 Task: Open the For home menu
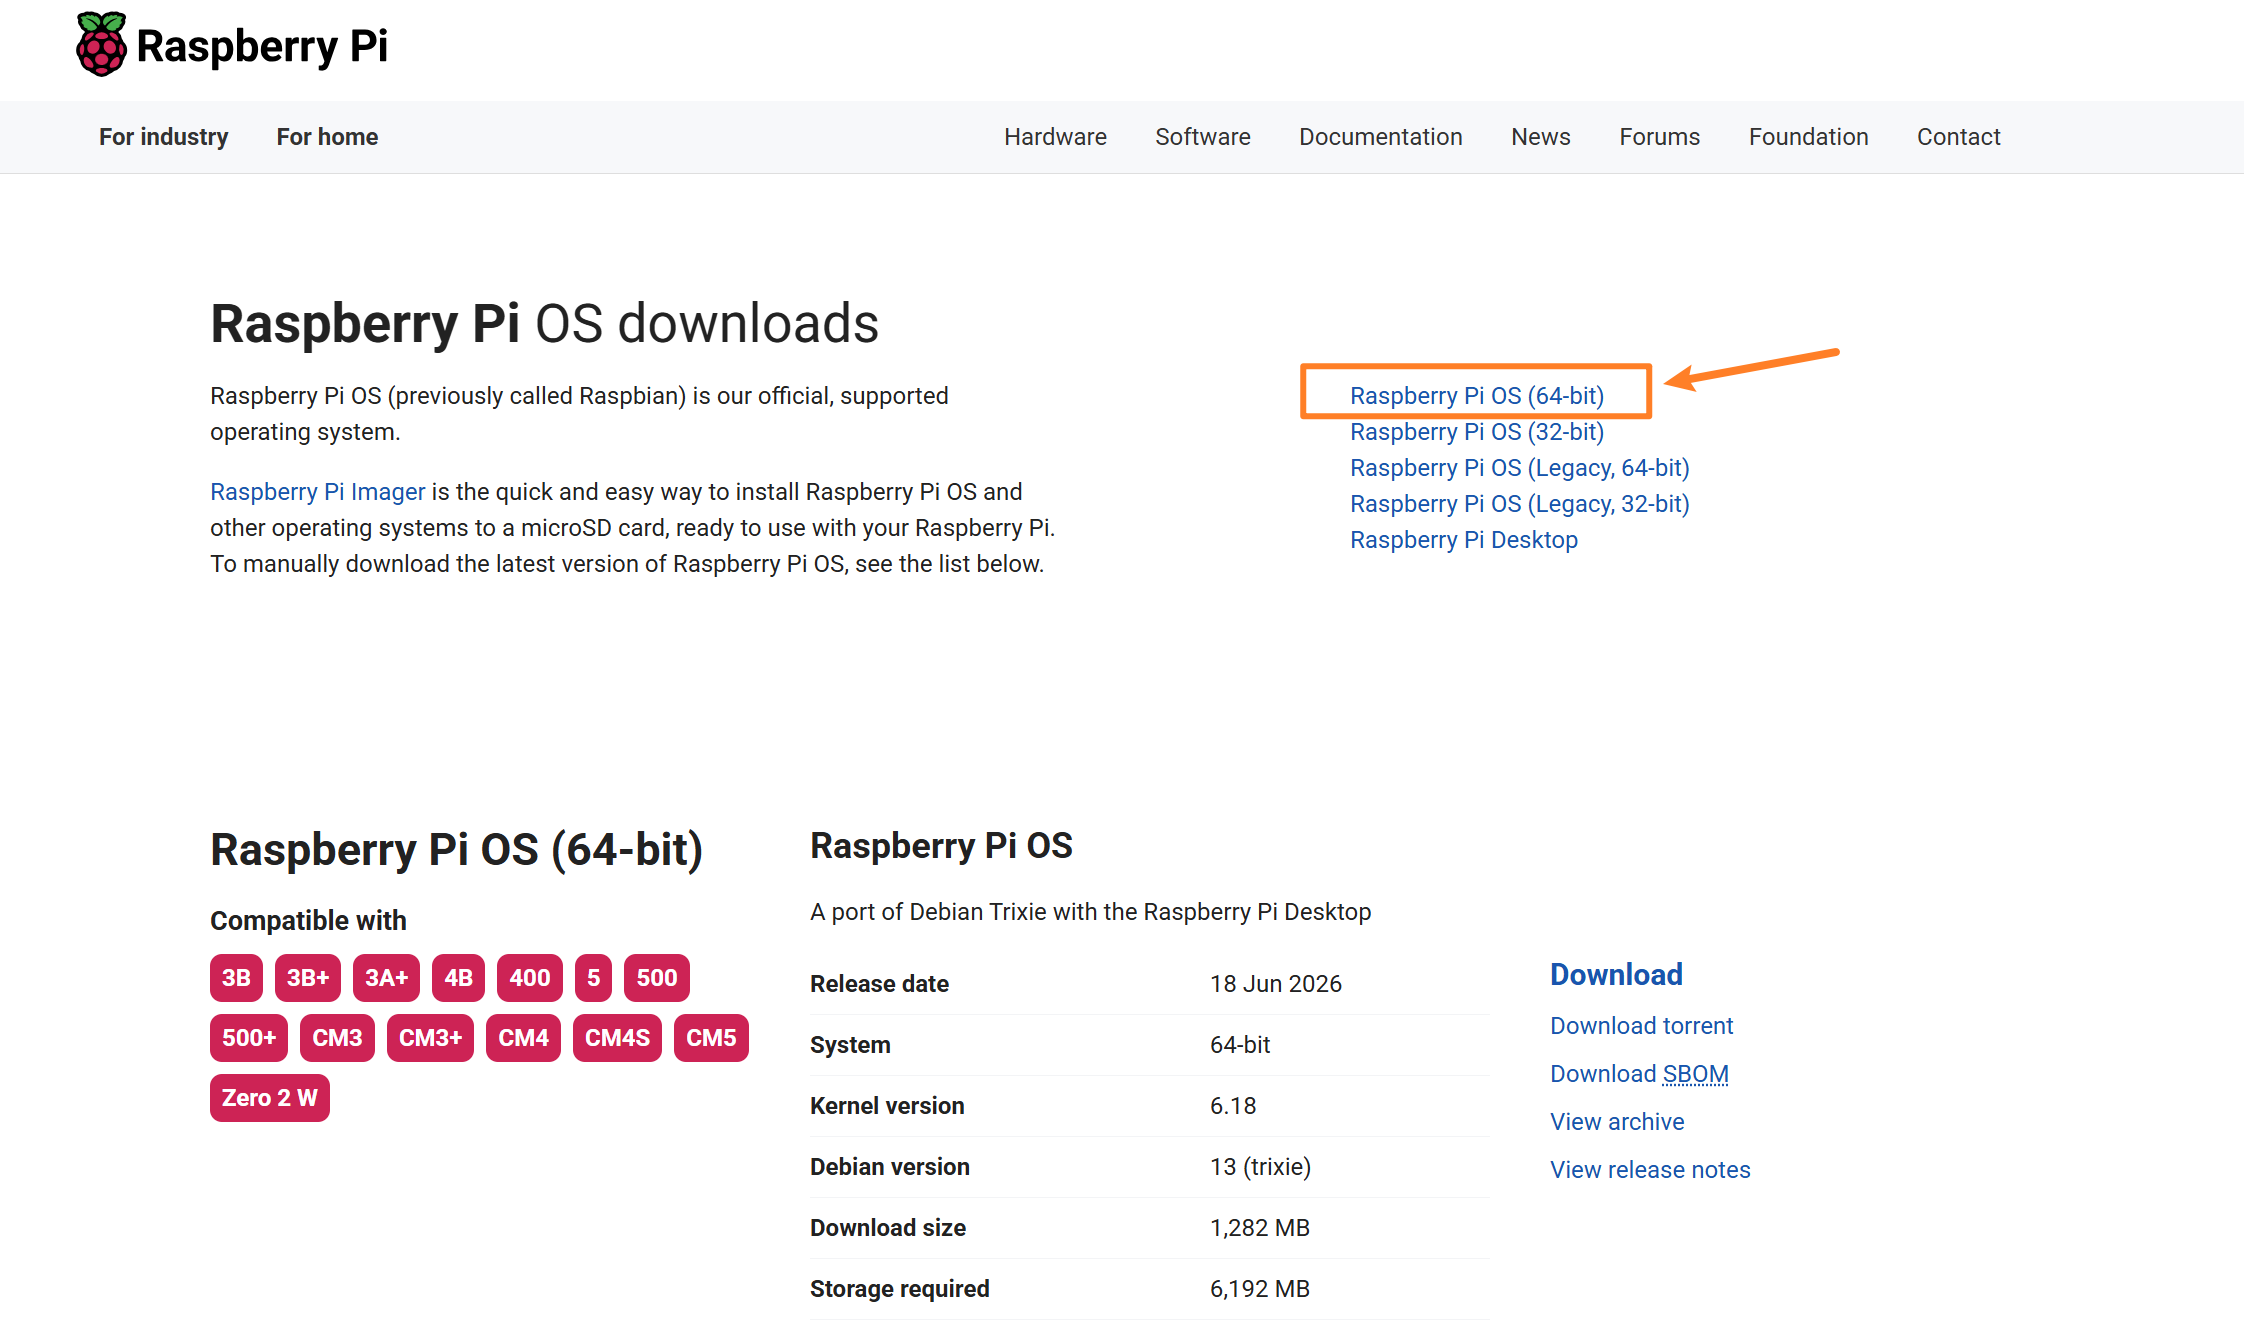(327, 137)
